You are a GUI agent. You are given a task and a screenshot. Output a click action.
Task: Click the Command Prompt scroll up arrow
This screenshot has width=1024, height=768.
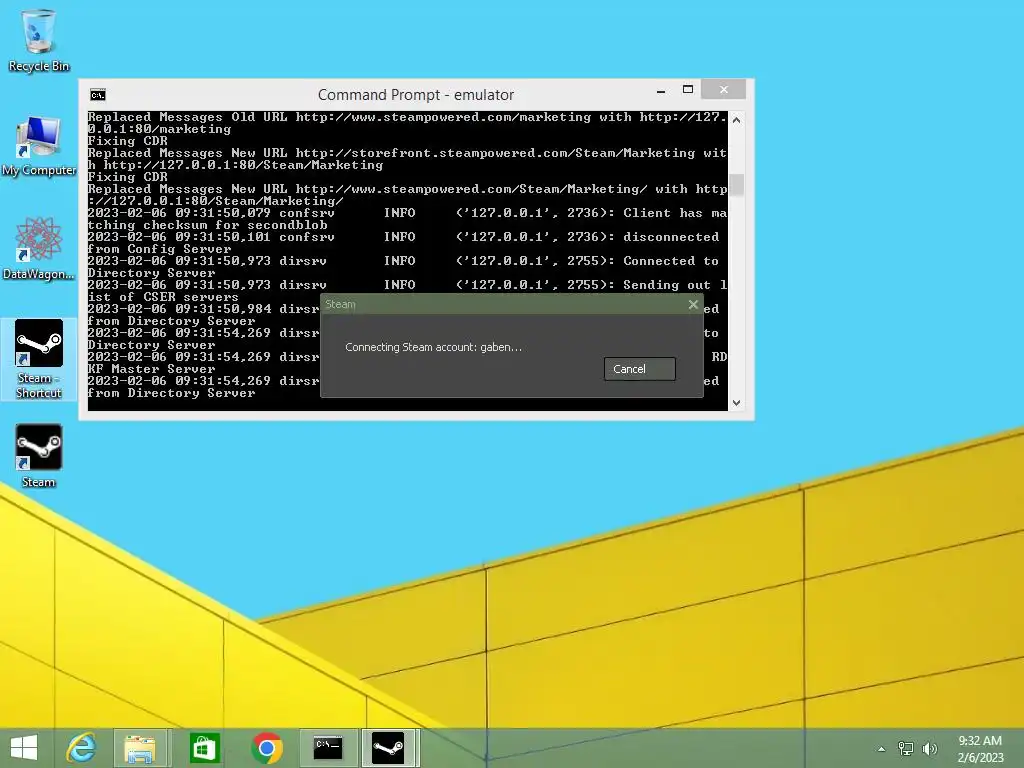tap(737, 120)
